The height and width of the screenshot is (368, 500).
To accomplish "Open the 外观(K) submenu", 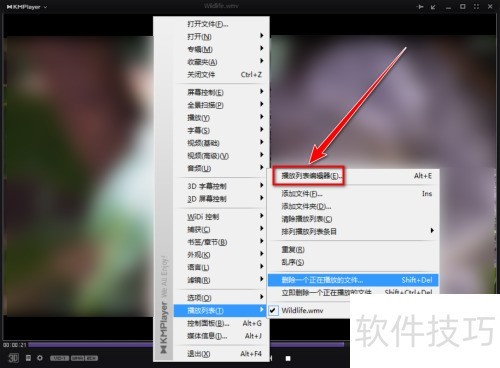I will pyautogui.click(x=220, y=255).
